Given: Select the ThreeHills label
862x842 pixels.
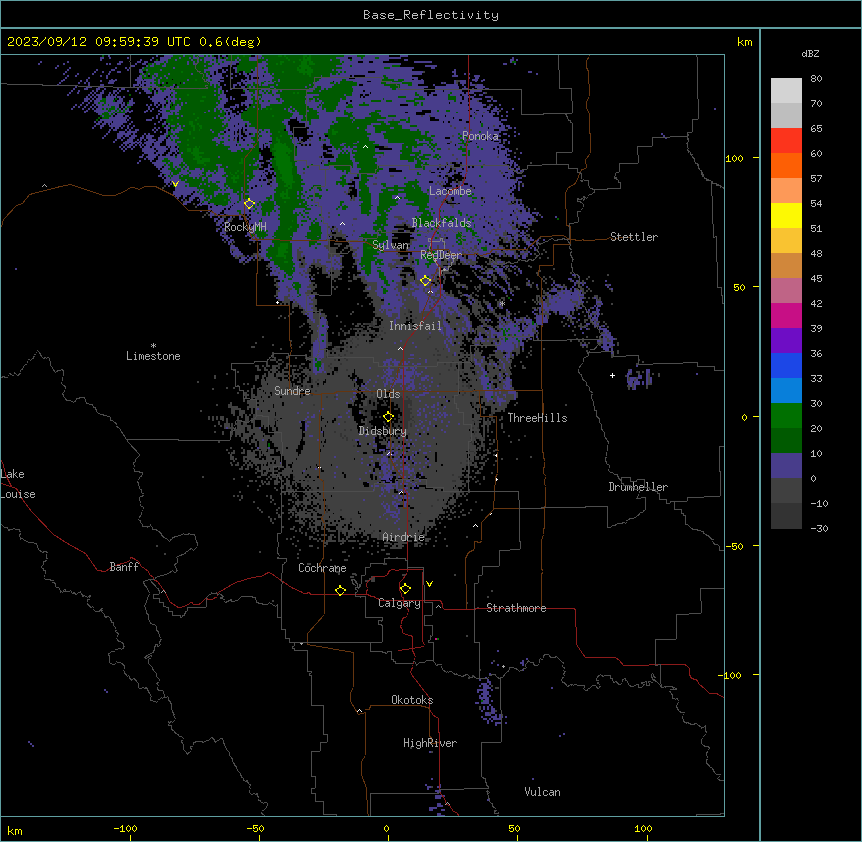Looking at the screenshot, I should click(x=537, y=418).
